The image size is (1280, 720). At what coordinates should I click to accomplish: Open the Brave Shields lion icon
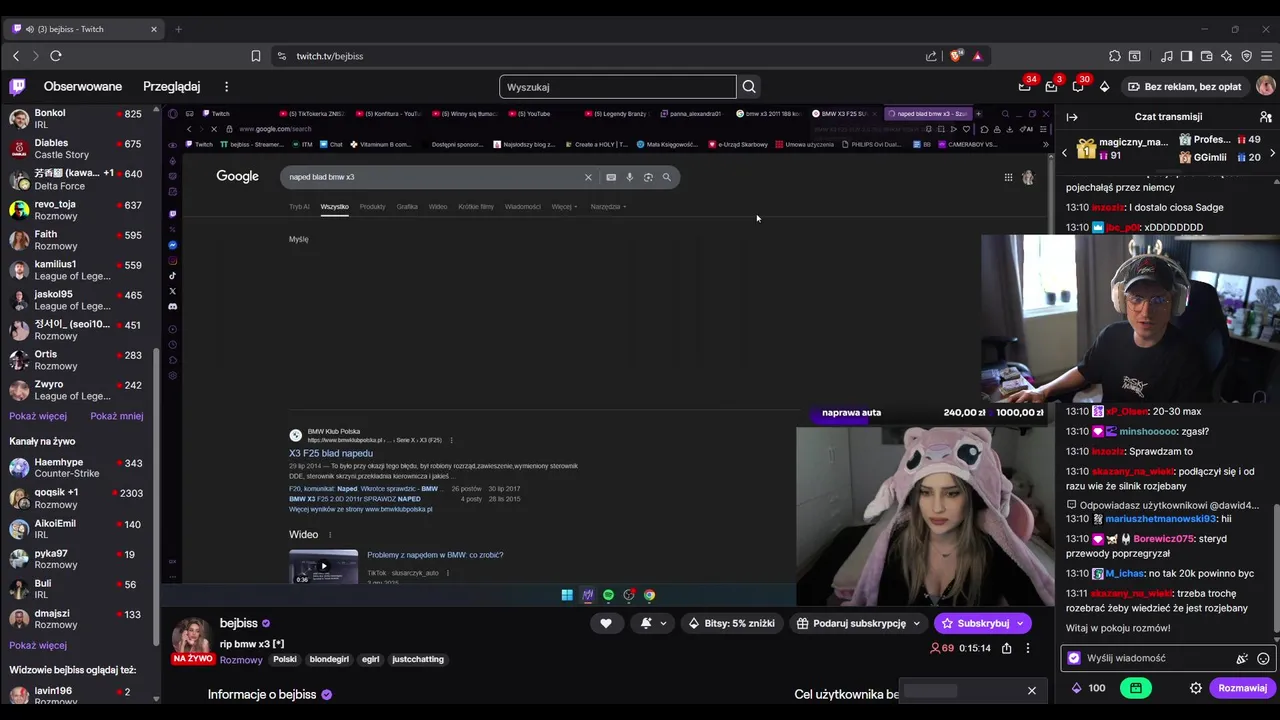tap(956, 56)
